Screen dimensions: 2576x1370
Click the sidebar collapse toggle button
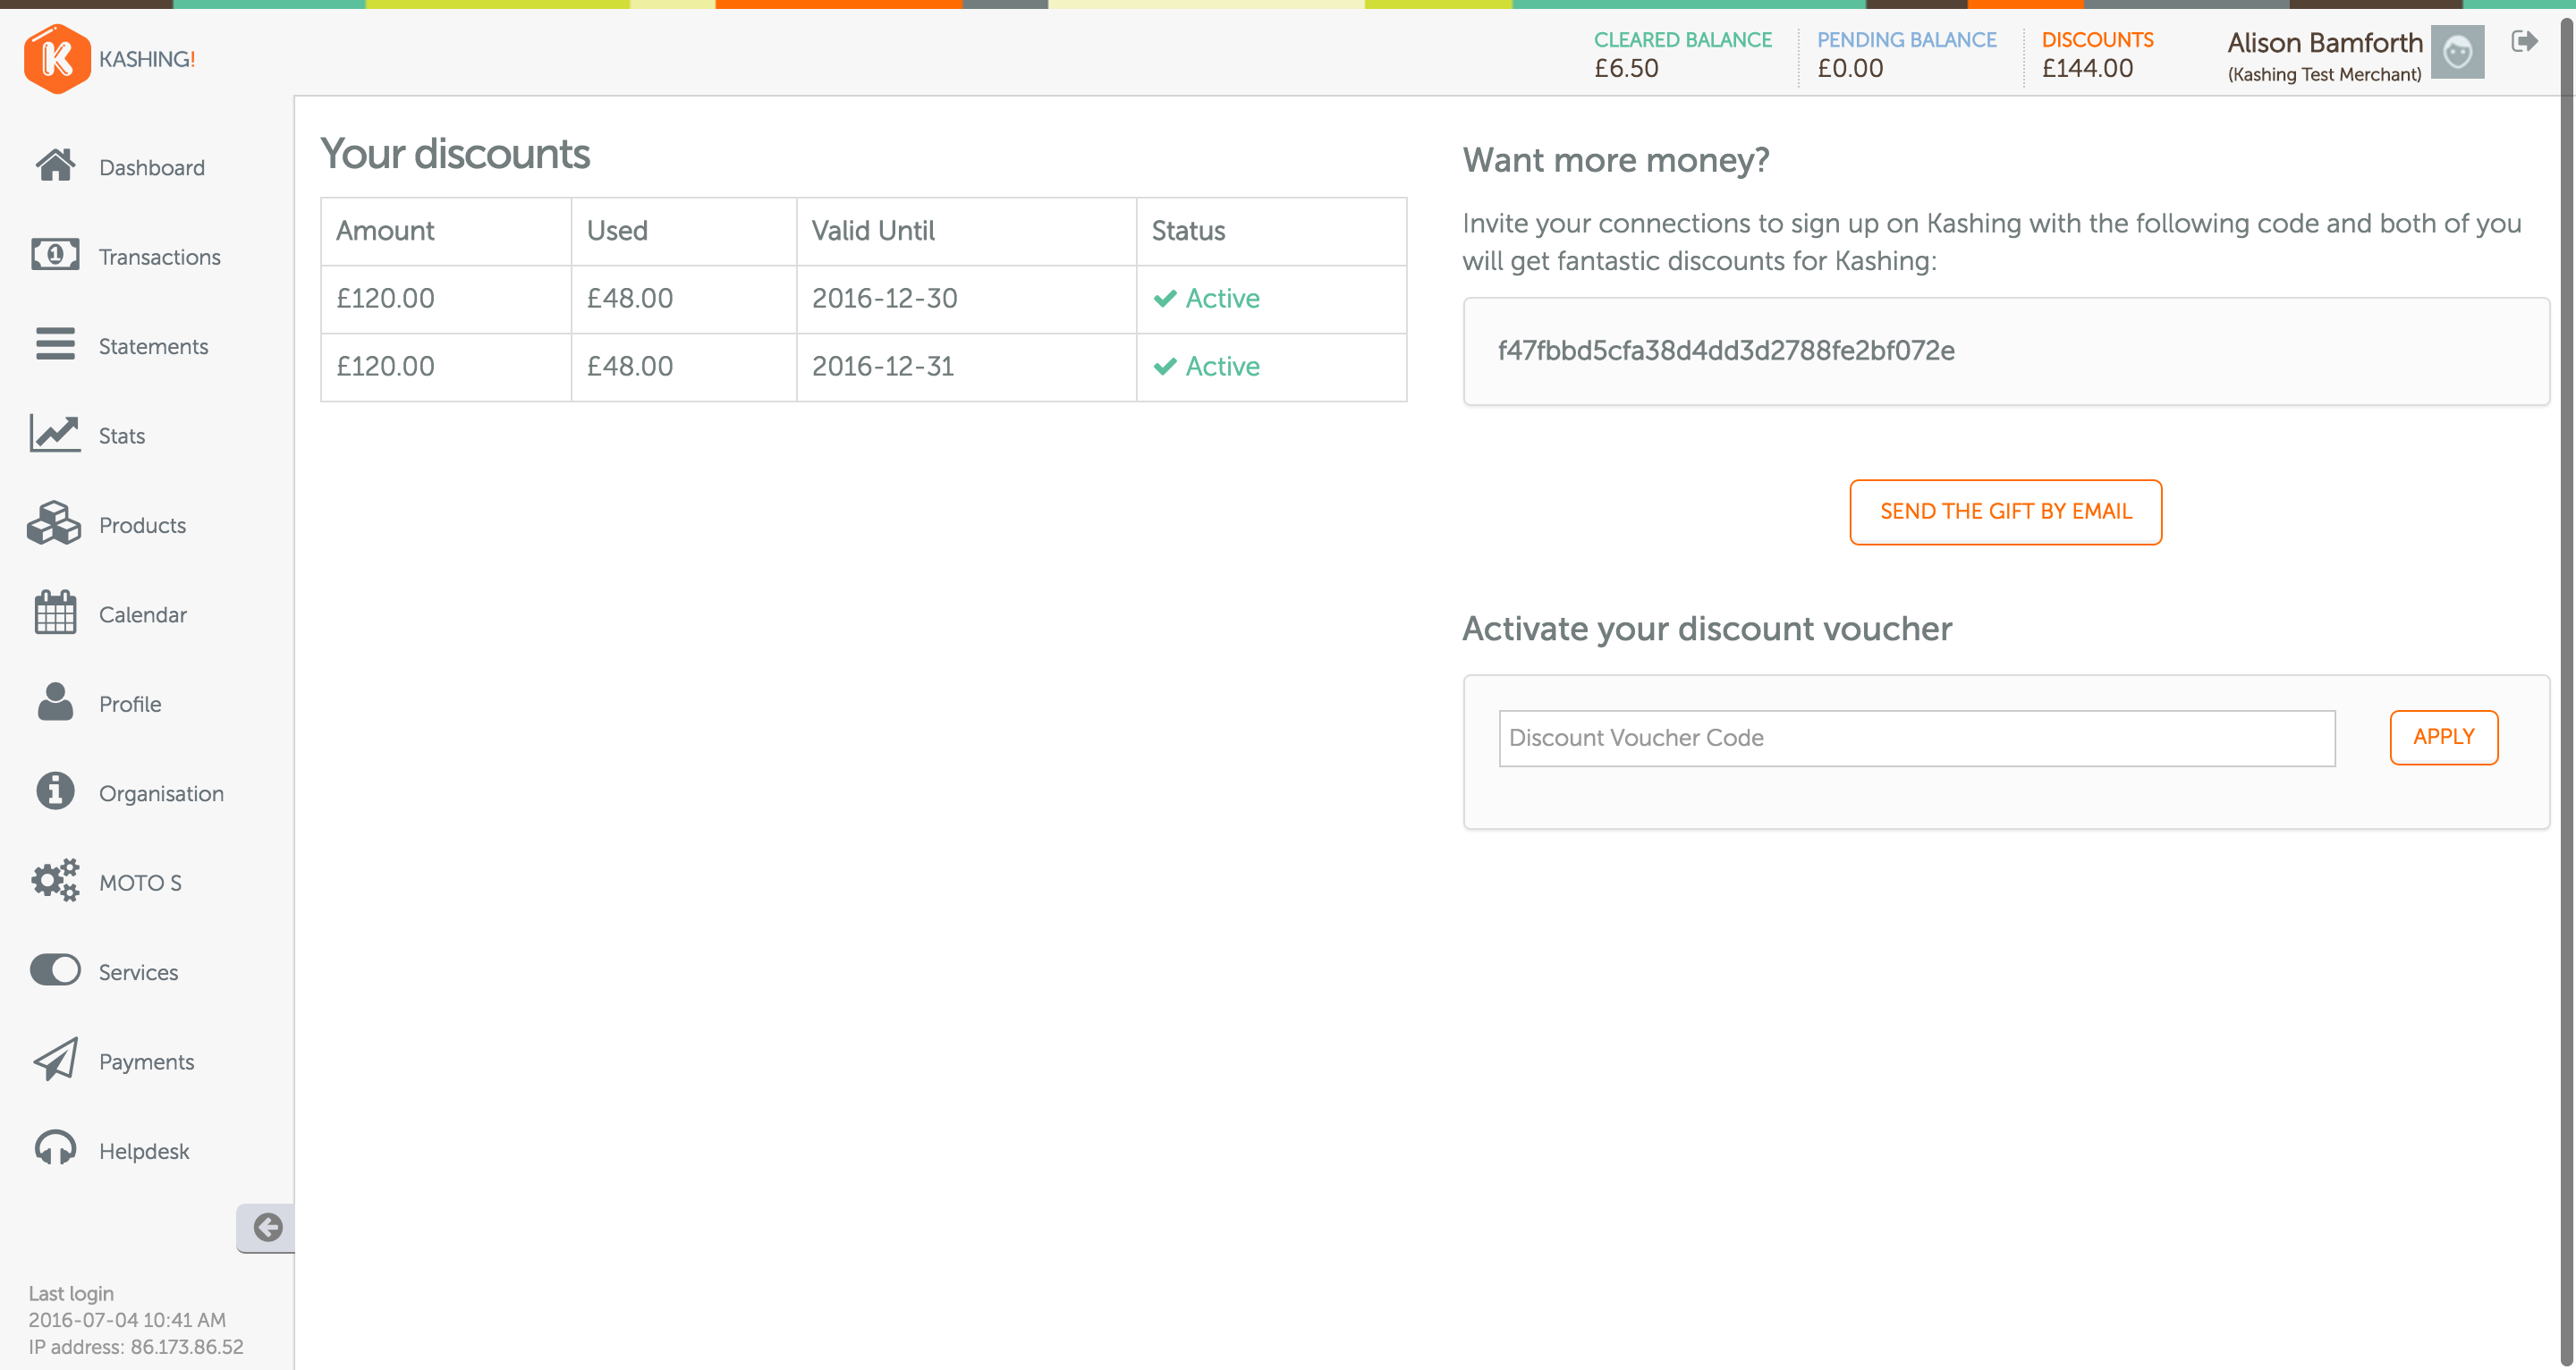tap(267, 1227)
